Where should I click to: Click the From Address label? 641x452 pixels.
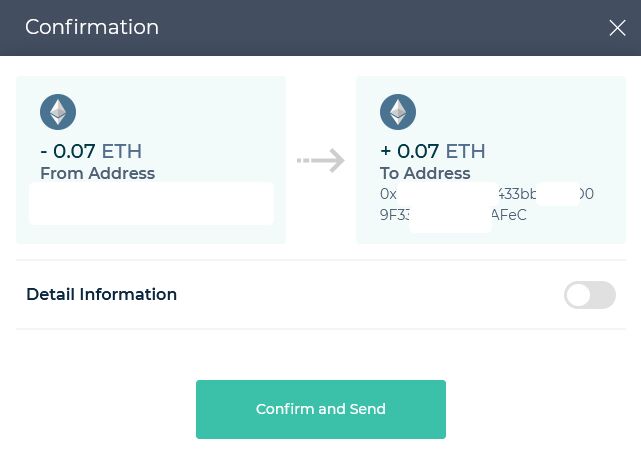tap(97, 173)
